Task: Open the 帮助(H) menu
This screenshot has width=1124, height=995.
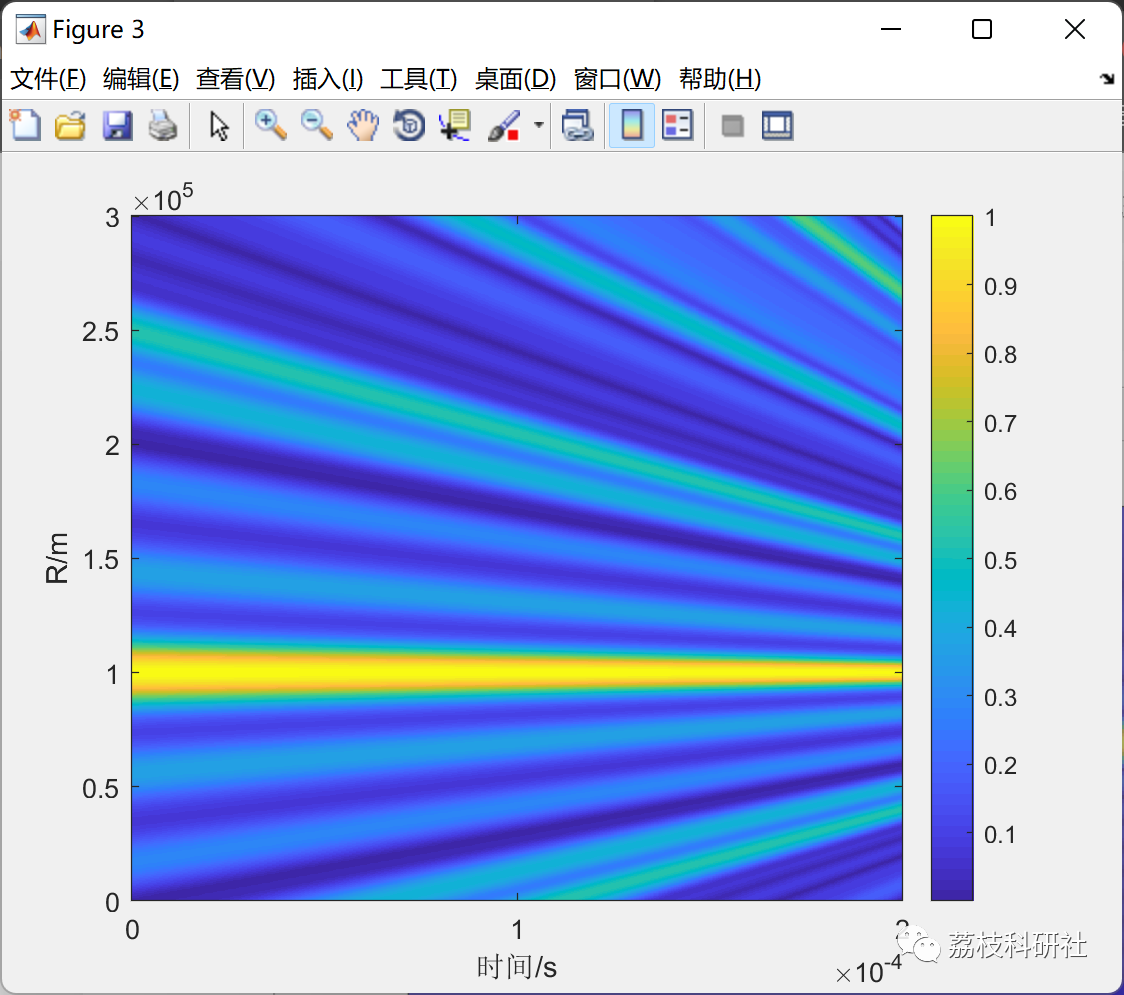Action: click(x=720, y=79)
